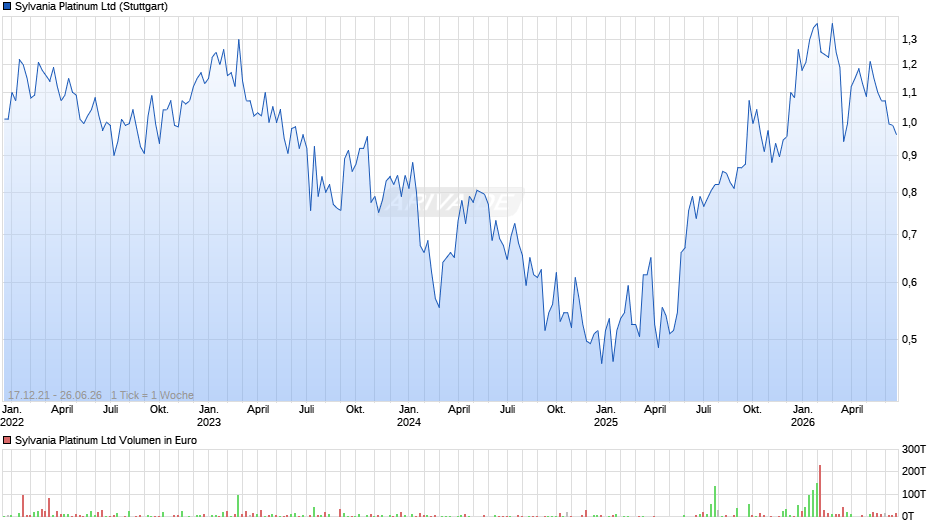Click the '0,9' price axis value
940x526 pixels.
coord(909,155)
